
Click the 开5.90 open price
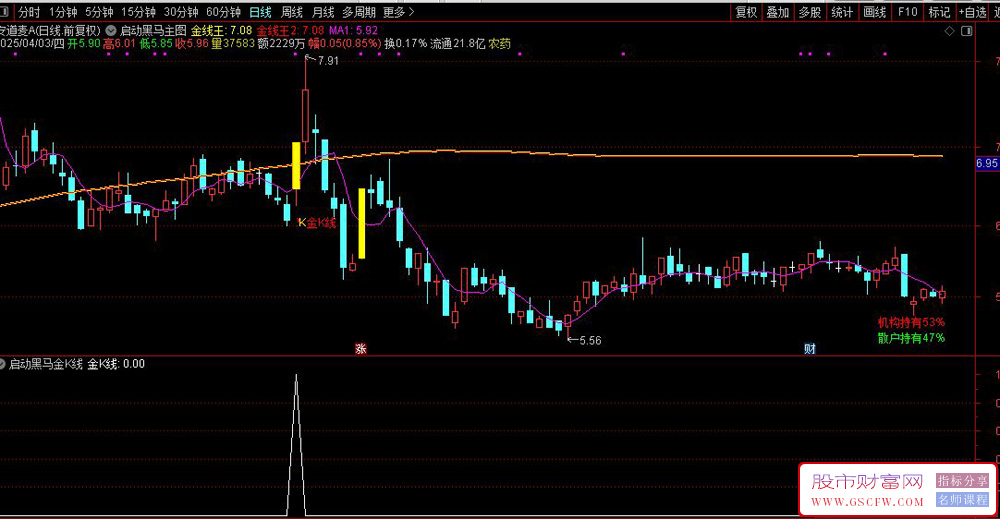(x=84, y=43)
